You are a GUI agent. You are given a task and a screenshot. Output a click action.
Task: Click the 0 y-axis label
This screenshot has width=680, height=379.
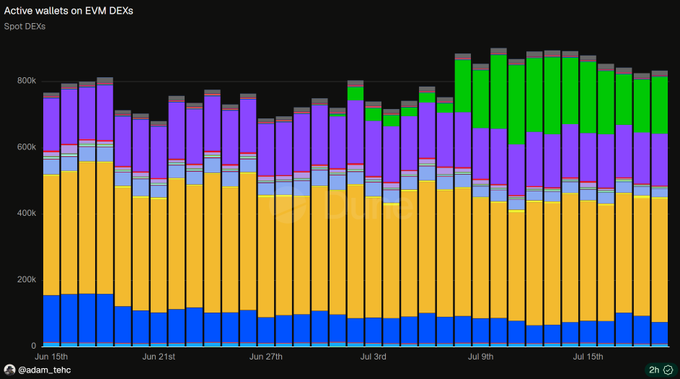[x=33, y=346]
